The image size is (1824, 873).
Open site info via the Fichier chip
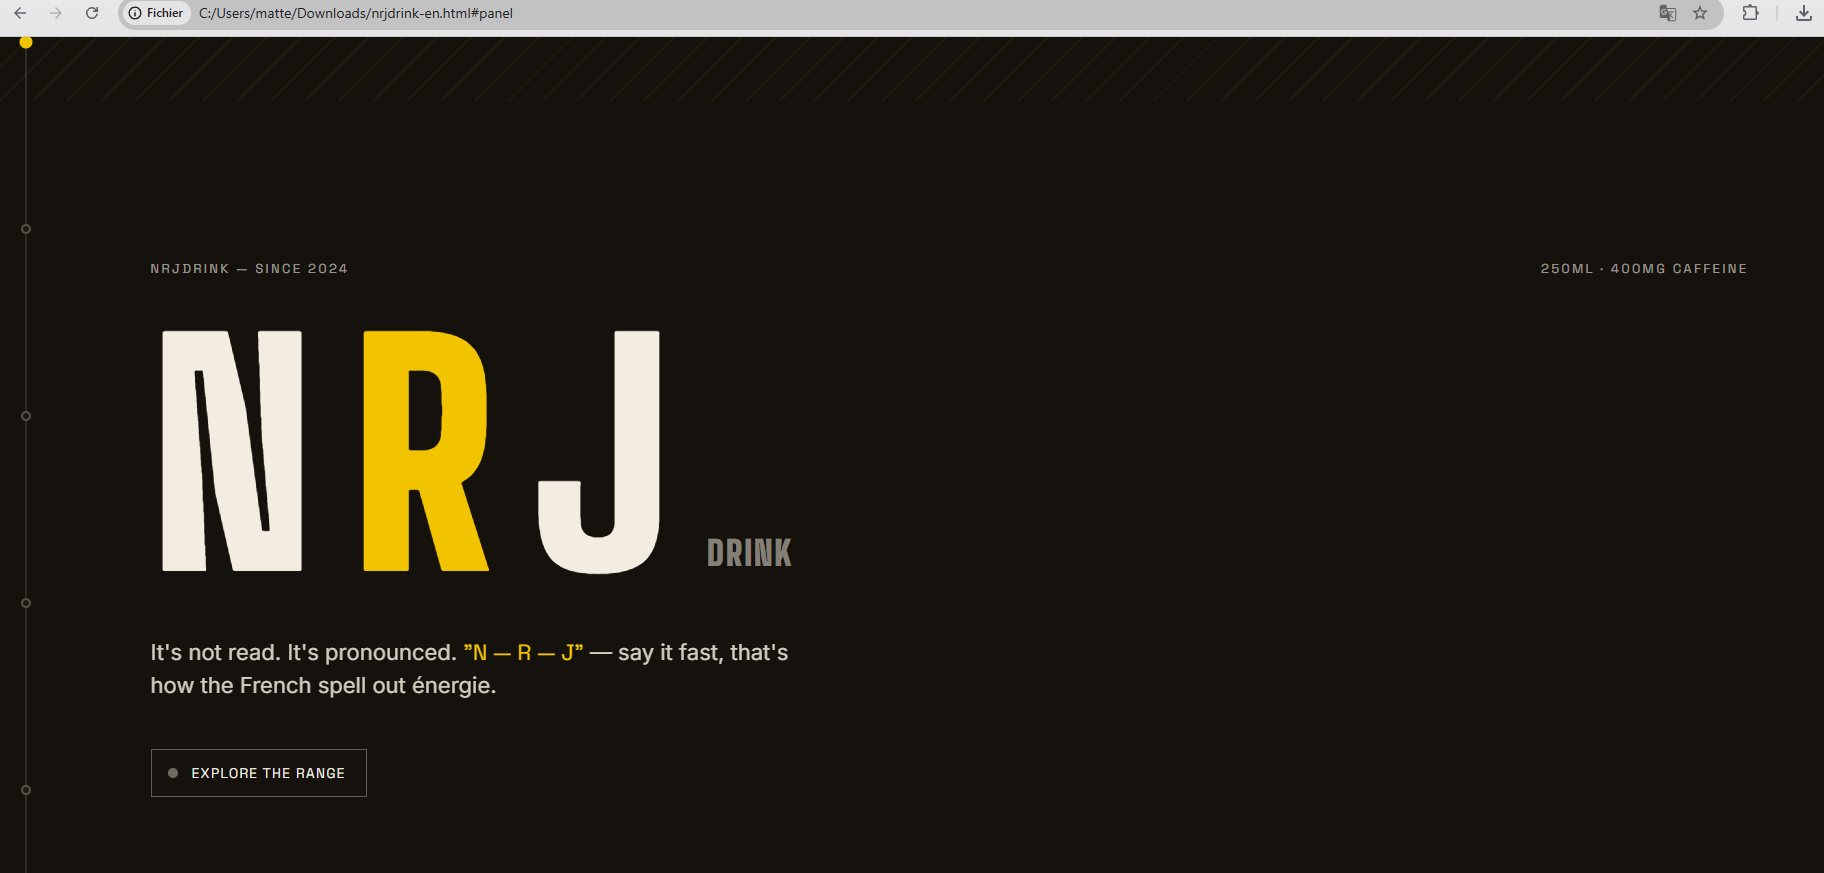coord(156,13)
